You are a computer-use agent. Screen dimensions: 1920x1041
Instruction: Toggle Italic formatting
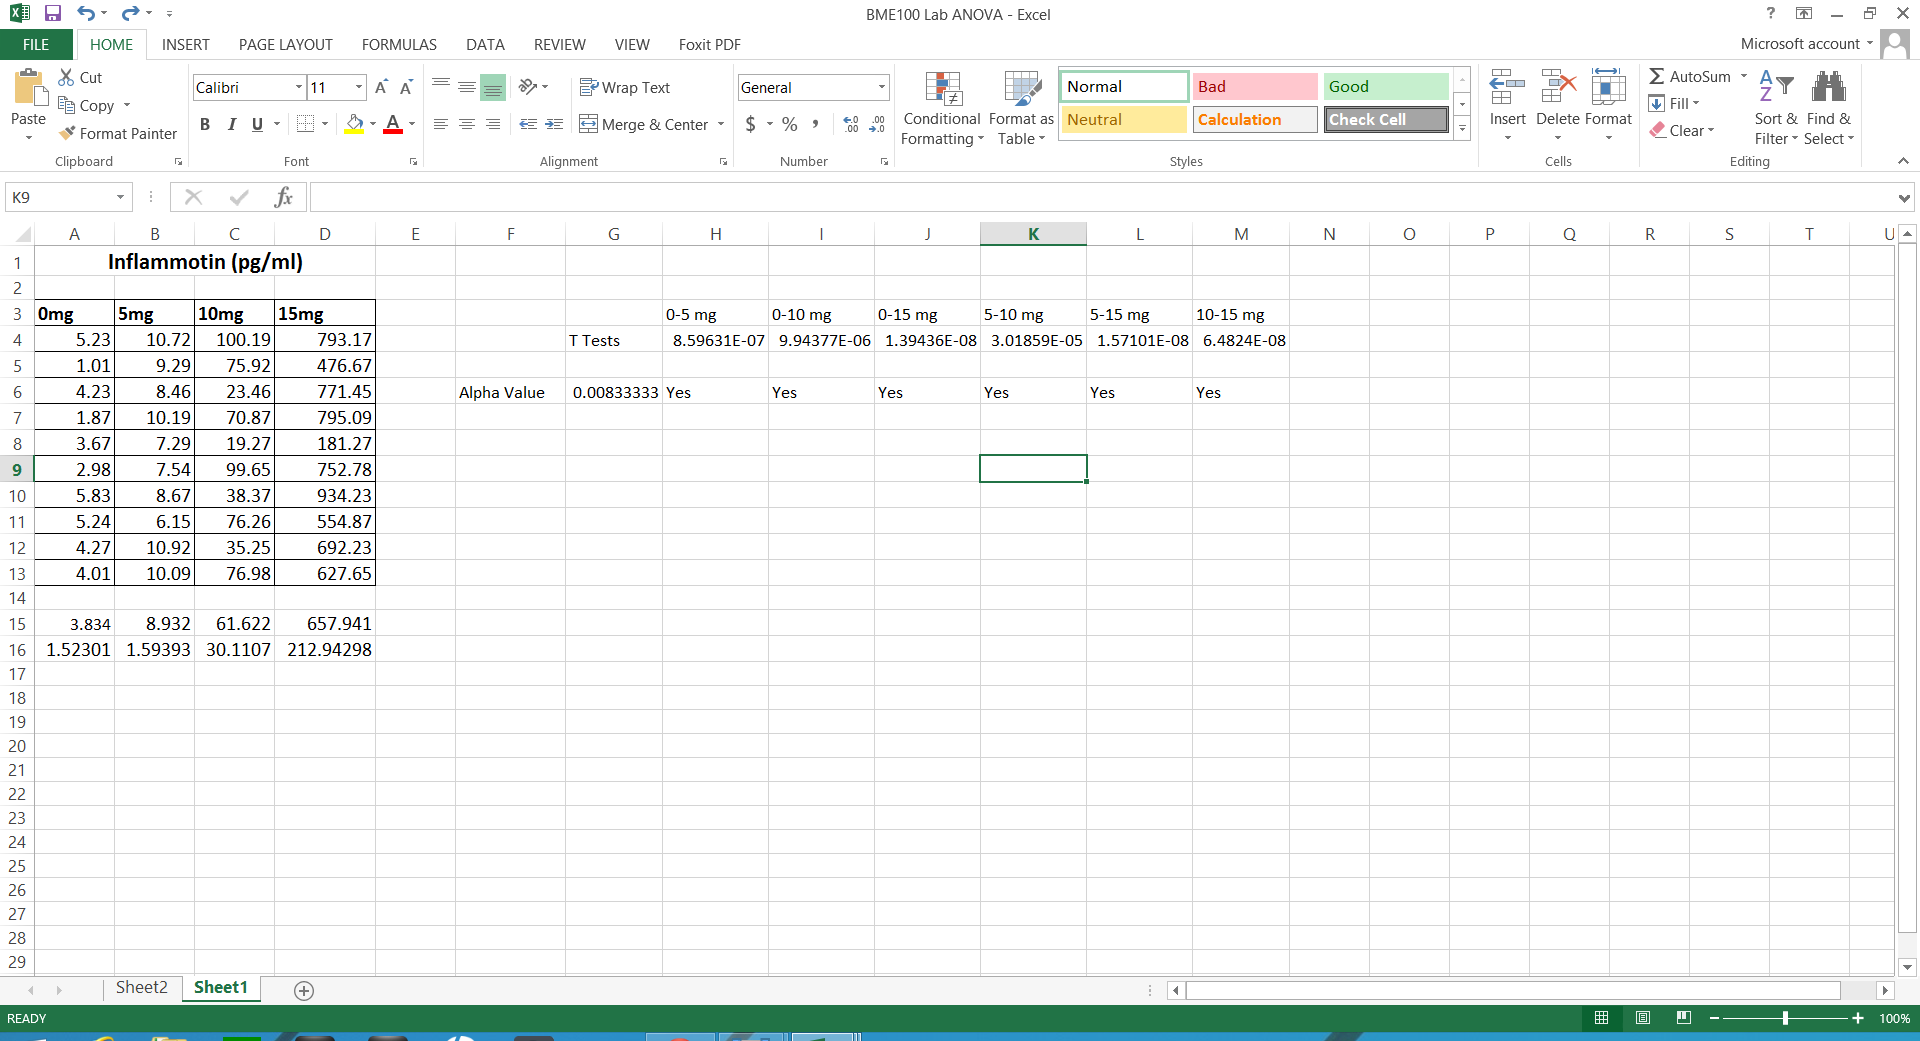coord(231,124)
